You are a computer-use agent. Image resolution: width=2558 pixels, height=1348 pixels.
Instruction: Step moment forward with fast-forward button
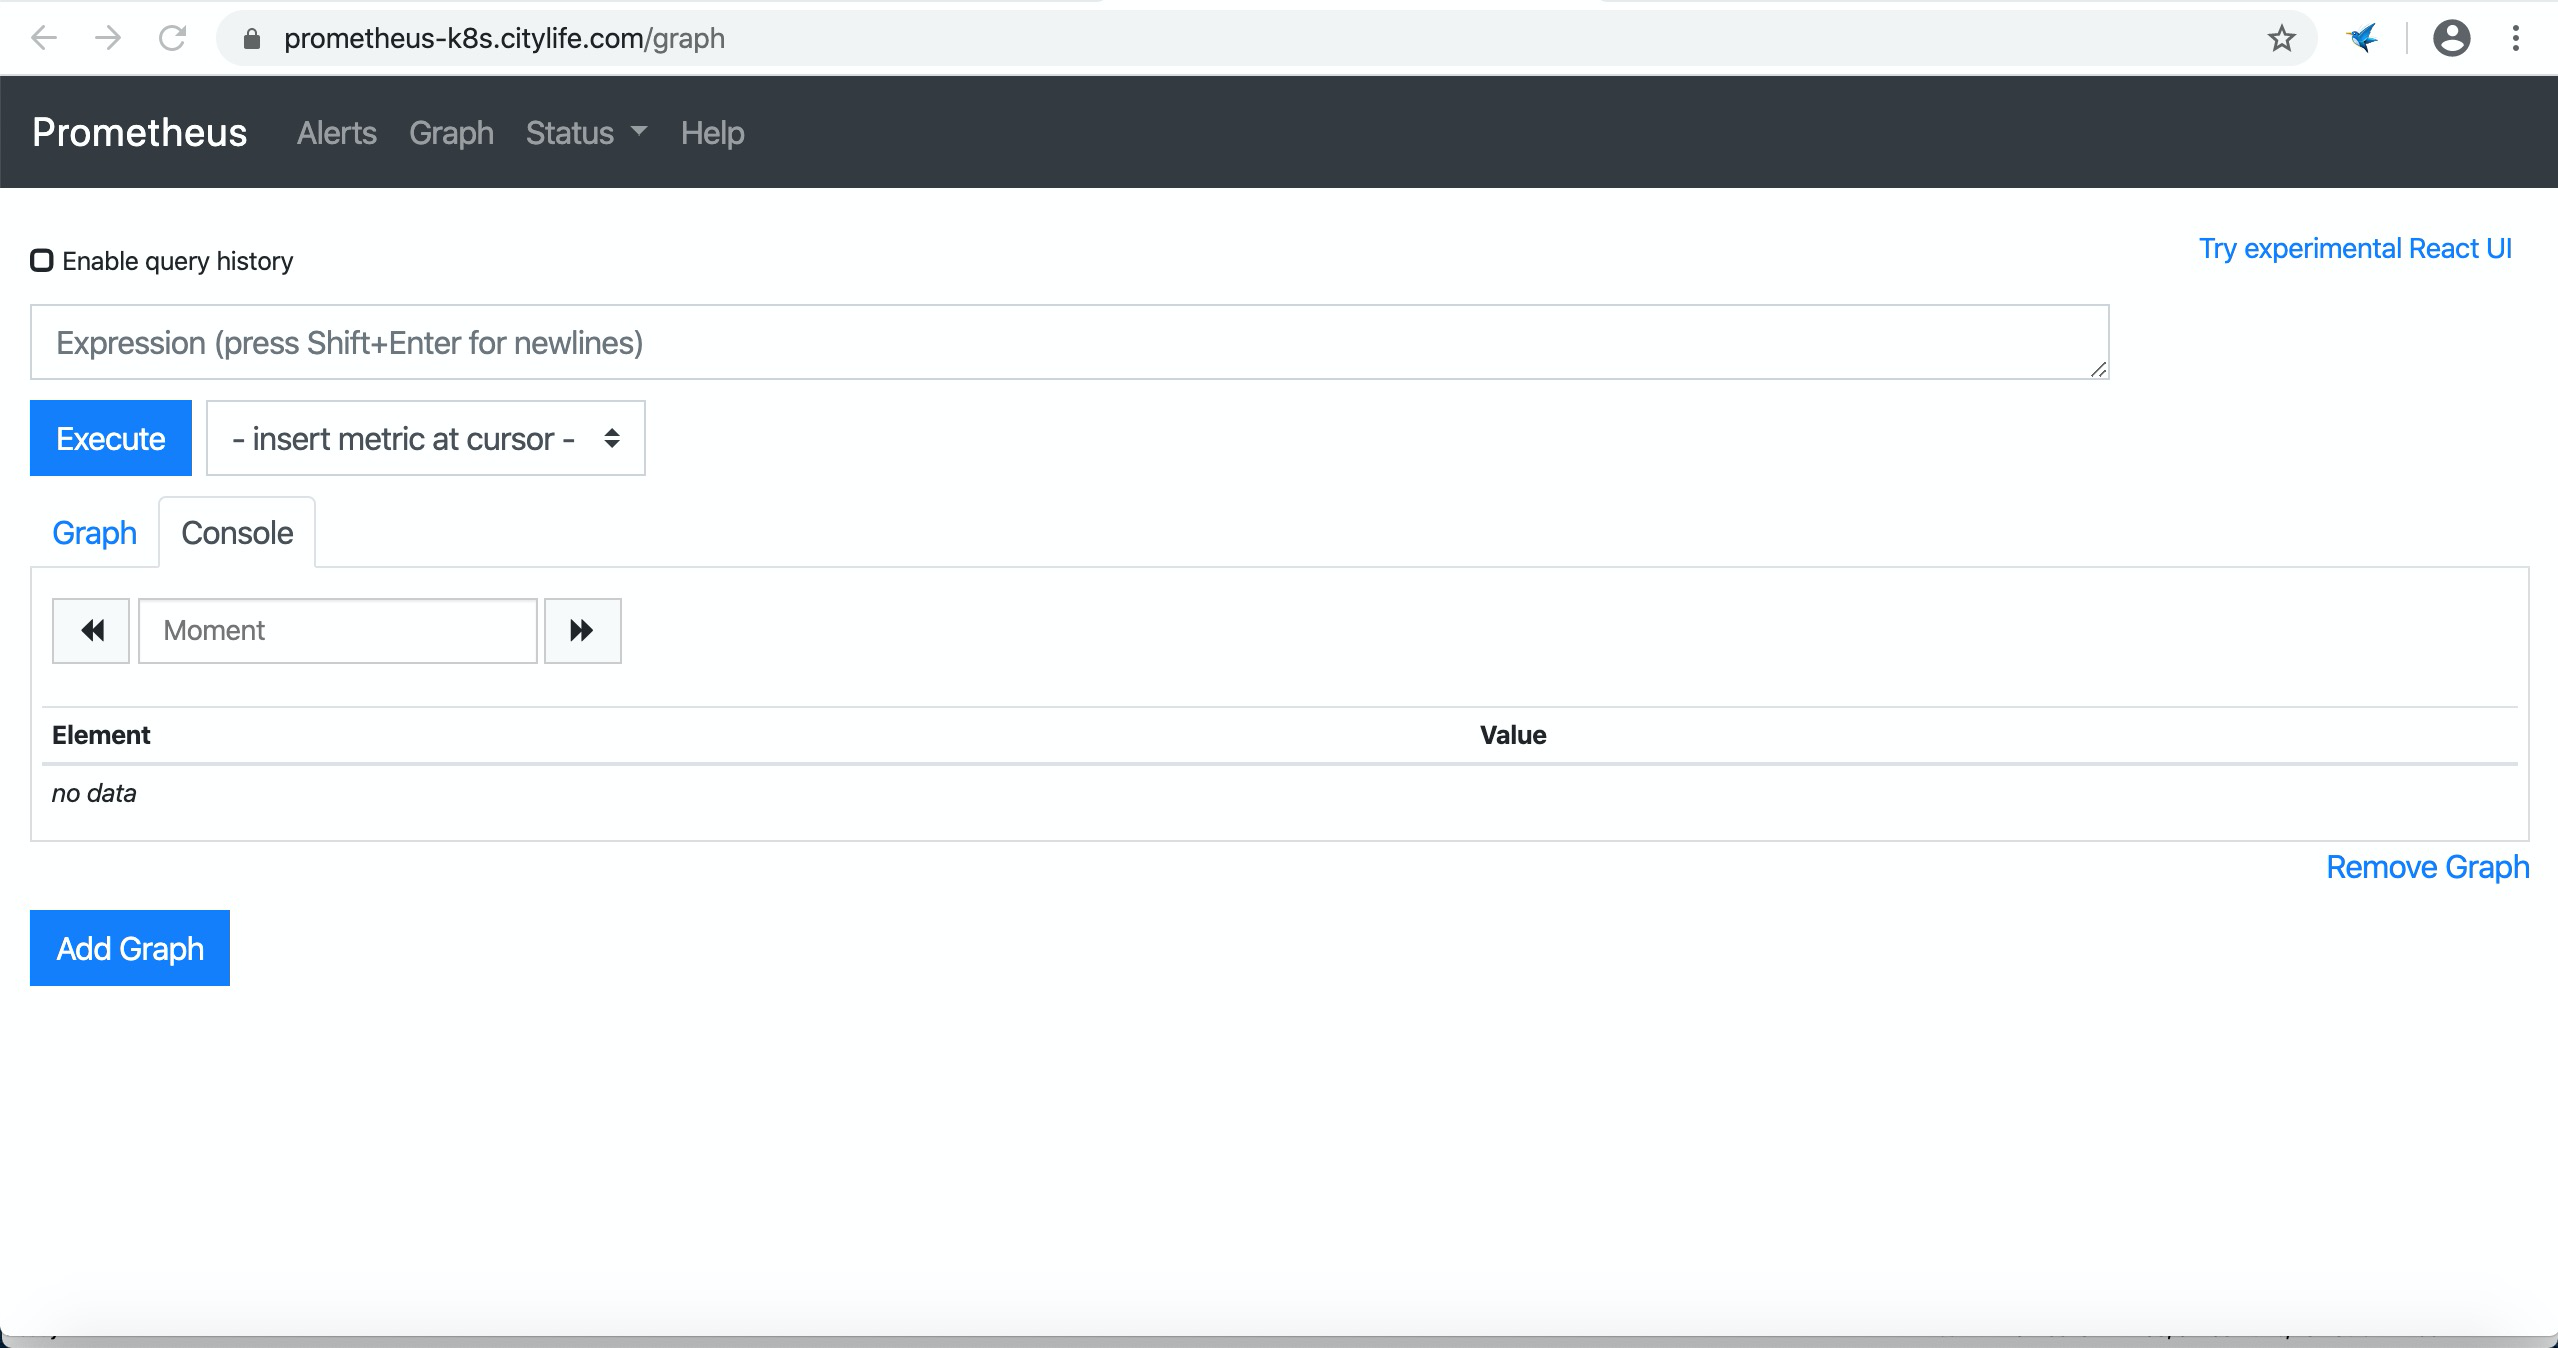pyautogui.click(x=583, y=631)
